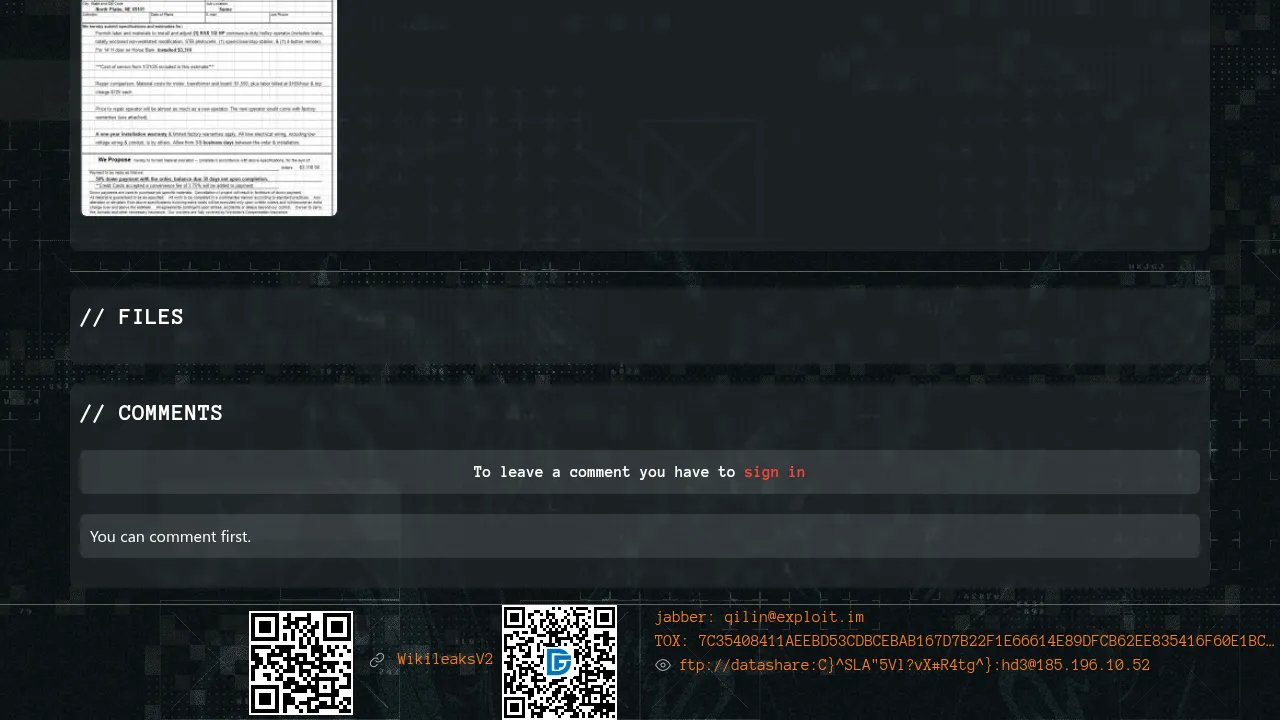Click the chain link icon beside WikileaksV2

(377, 660)
